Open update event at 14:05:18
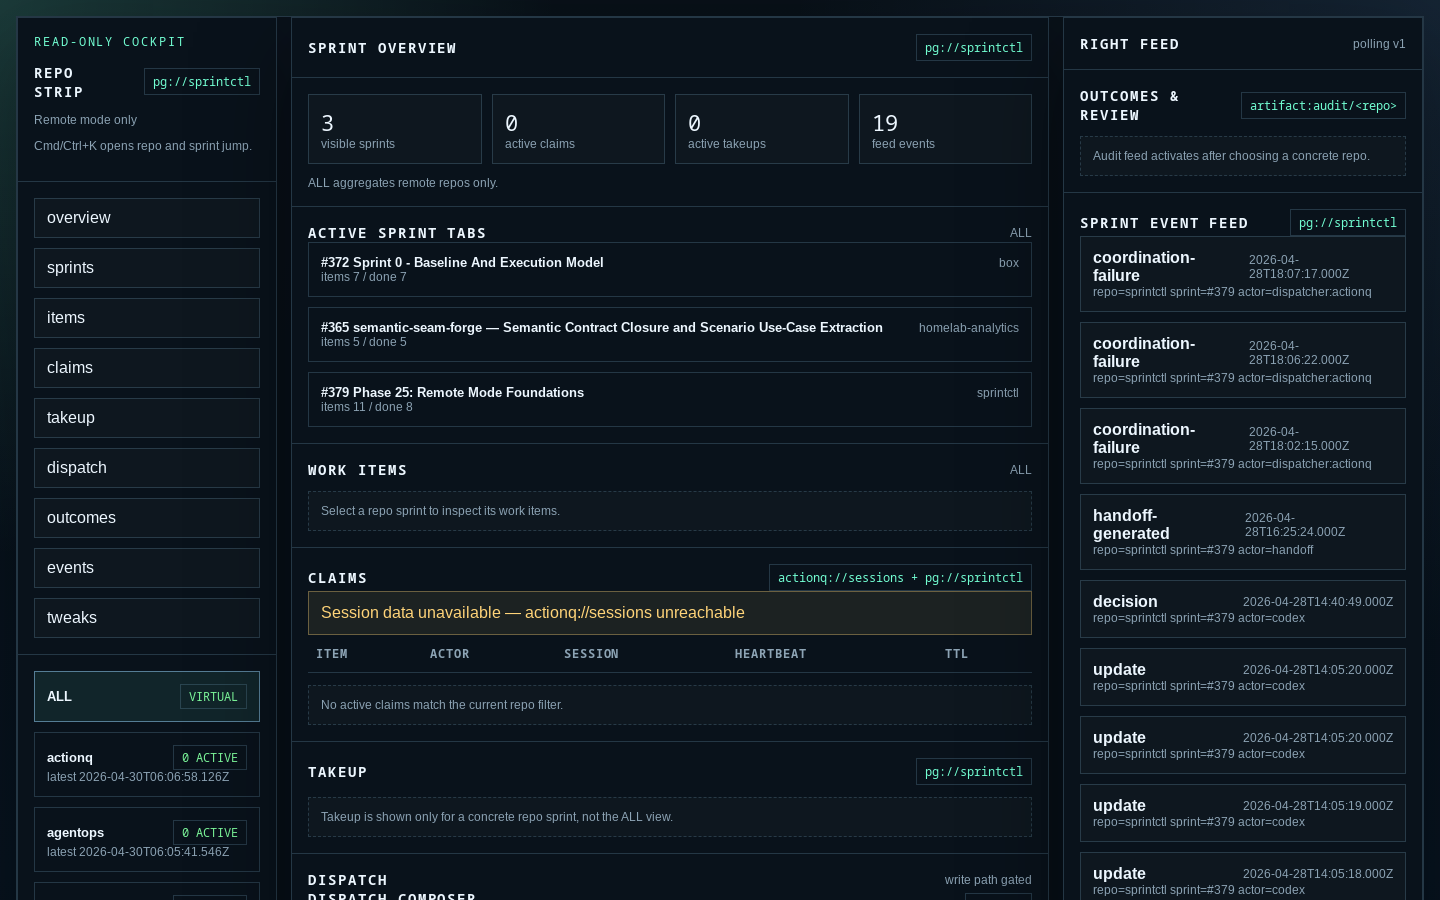1440x900 pixels. pyautogui.click(x=1243, y=877)
